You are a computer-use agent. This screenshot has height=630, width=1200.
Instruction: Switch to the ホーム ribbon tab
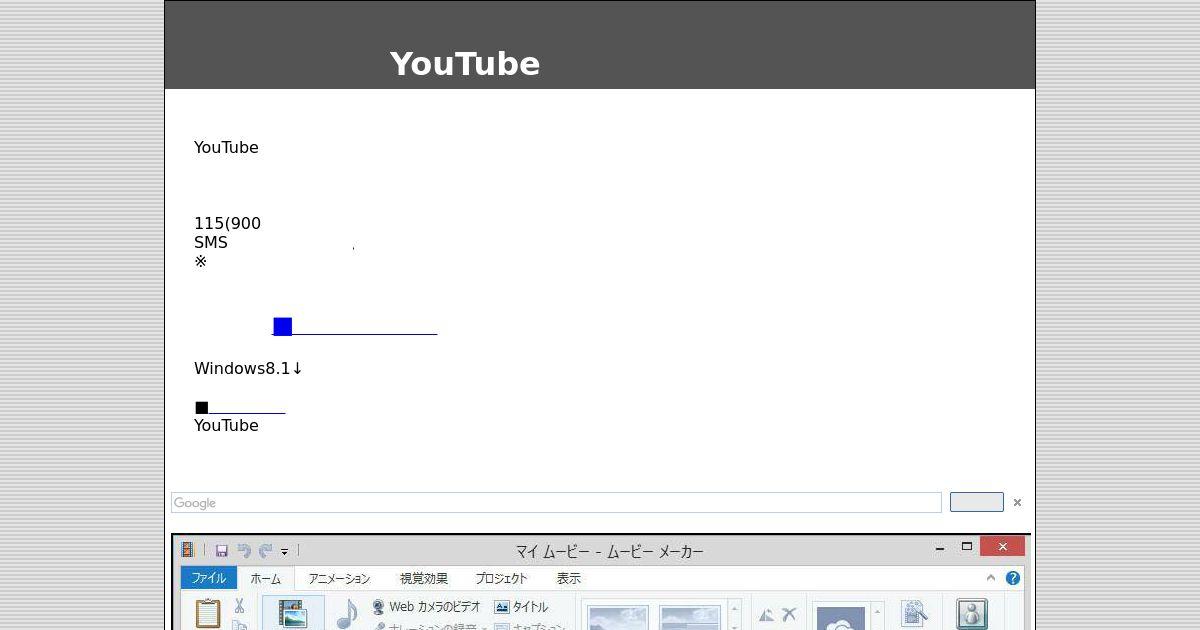(266, 578)
